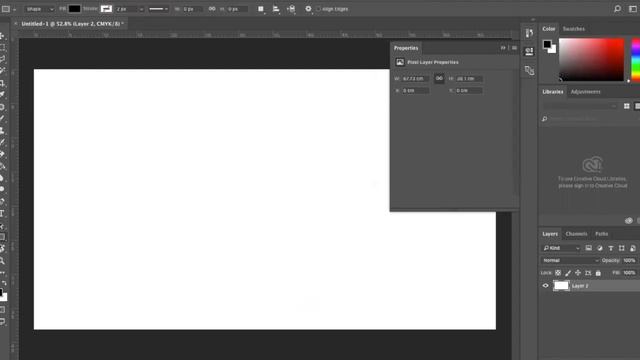Click the rainbow hue slider strip
Image resolution: width=640 pixels, height=360 pixels.
point(636,60)
